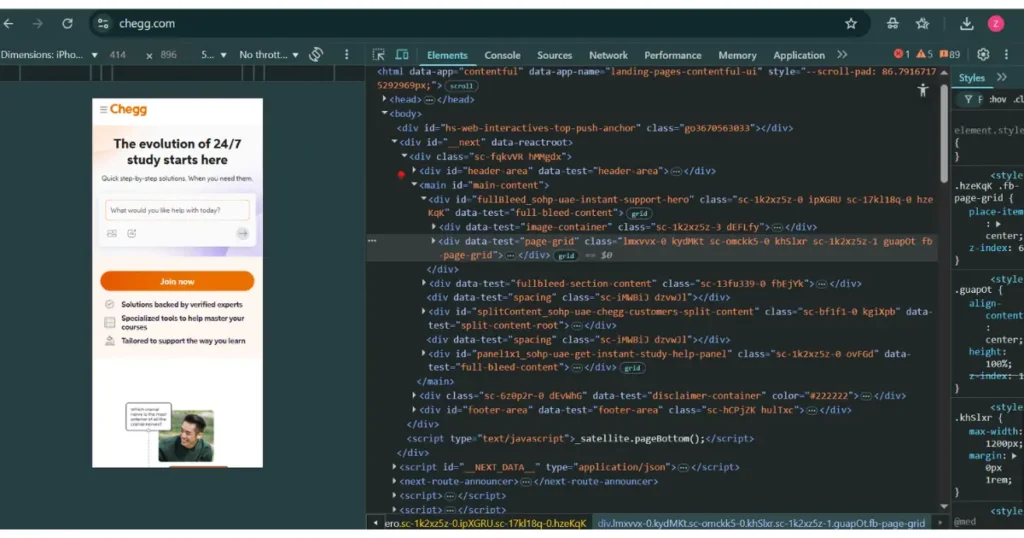Select the Styles pane tab
The image size is (1024, 538).
pos(972,78)
